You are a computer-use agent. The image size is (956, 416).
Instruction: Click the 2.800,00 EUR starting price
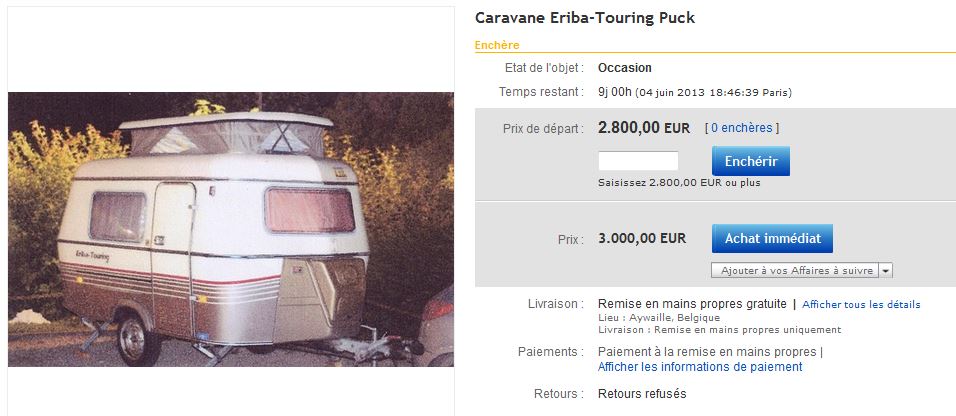tap(644, 128)
